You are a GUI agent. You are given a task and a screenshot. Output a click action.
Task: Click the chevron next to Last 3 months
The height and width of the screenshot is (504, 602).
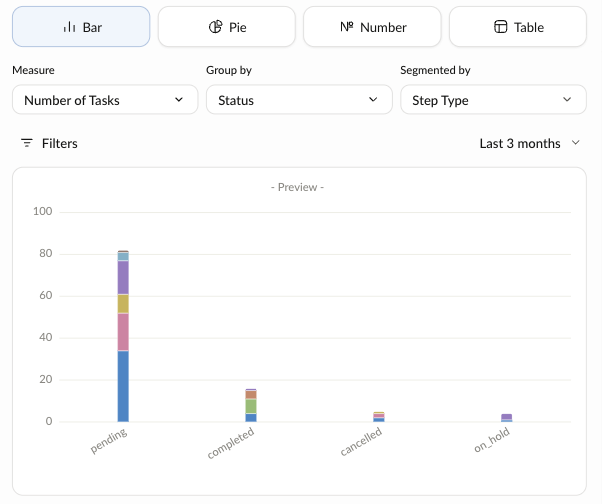(575, 143)
